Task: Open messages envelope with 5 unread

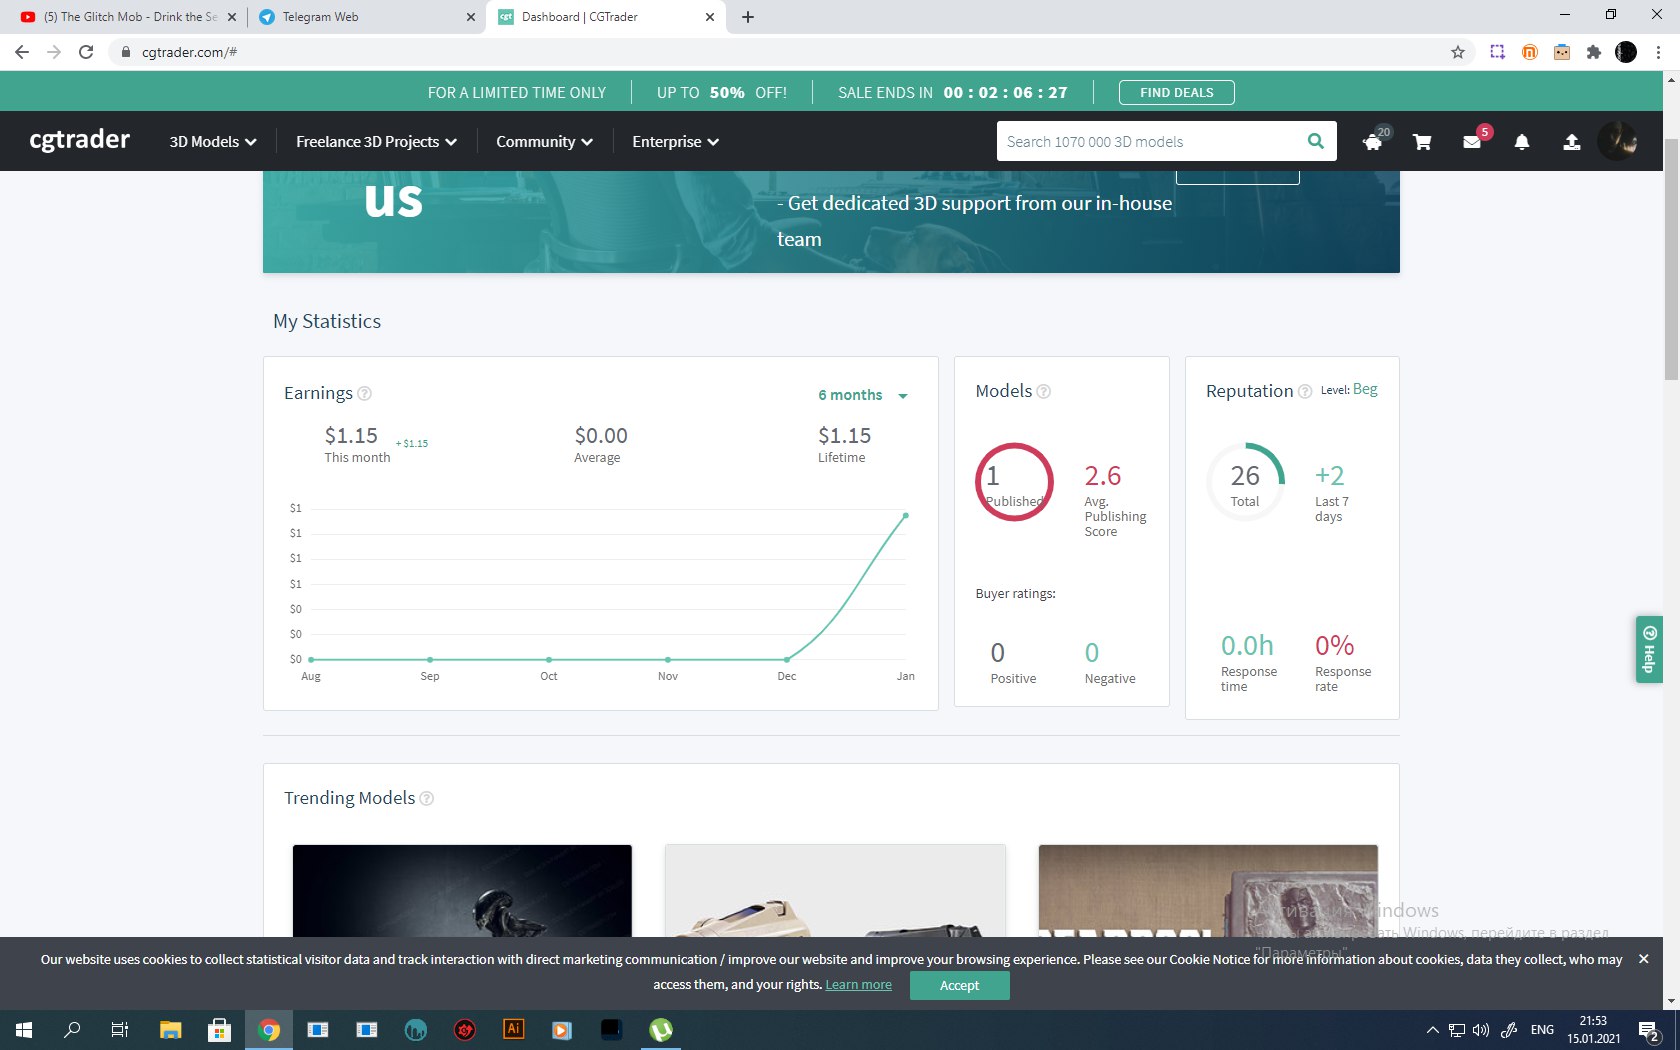Action: click(x=1472, y=142)
